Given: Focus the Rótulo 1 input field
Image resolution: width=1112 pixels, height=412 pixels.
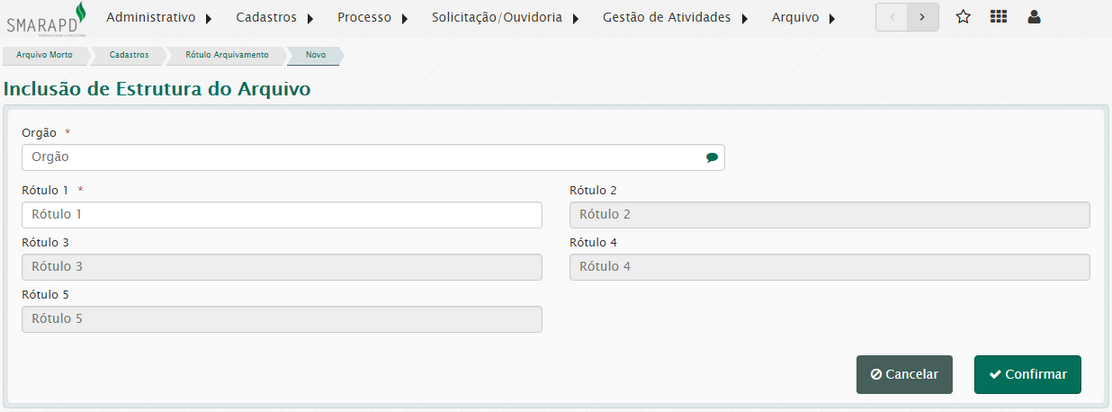Looking at the screenshot, I should click(282, 215).
